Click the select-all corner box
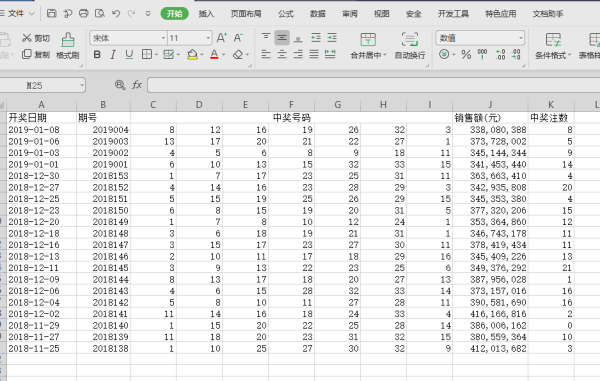The image size is (600, 381). [3, 105]
